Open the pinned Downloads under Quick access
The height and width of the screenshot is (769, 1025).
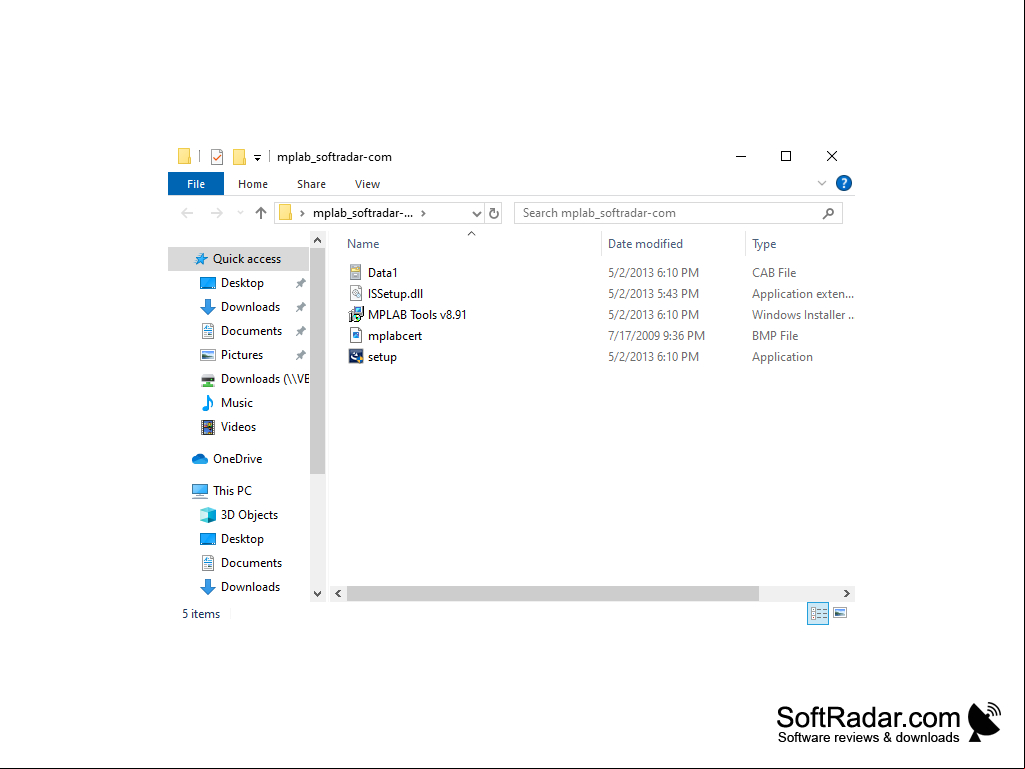250,307
